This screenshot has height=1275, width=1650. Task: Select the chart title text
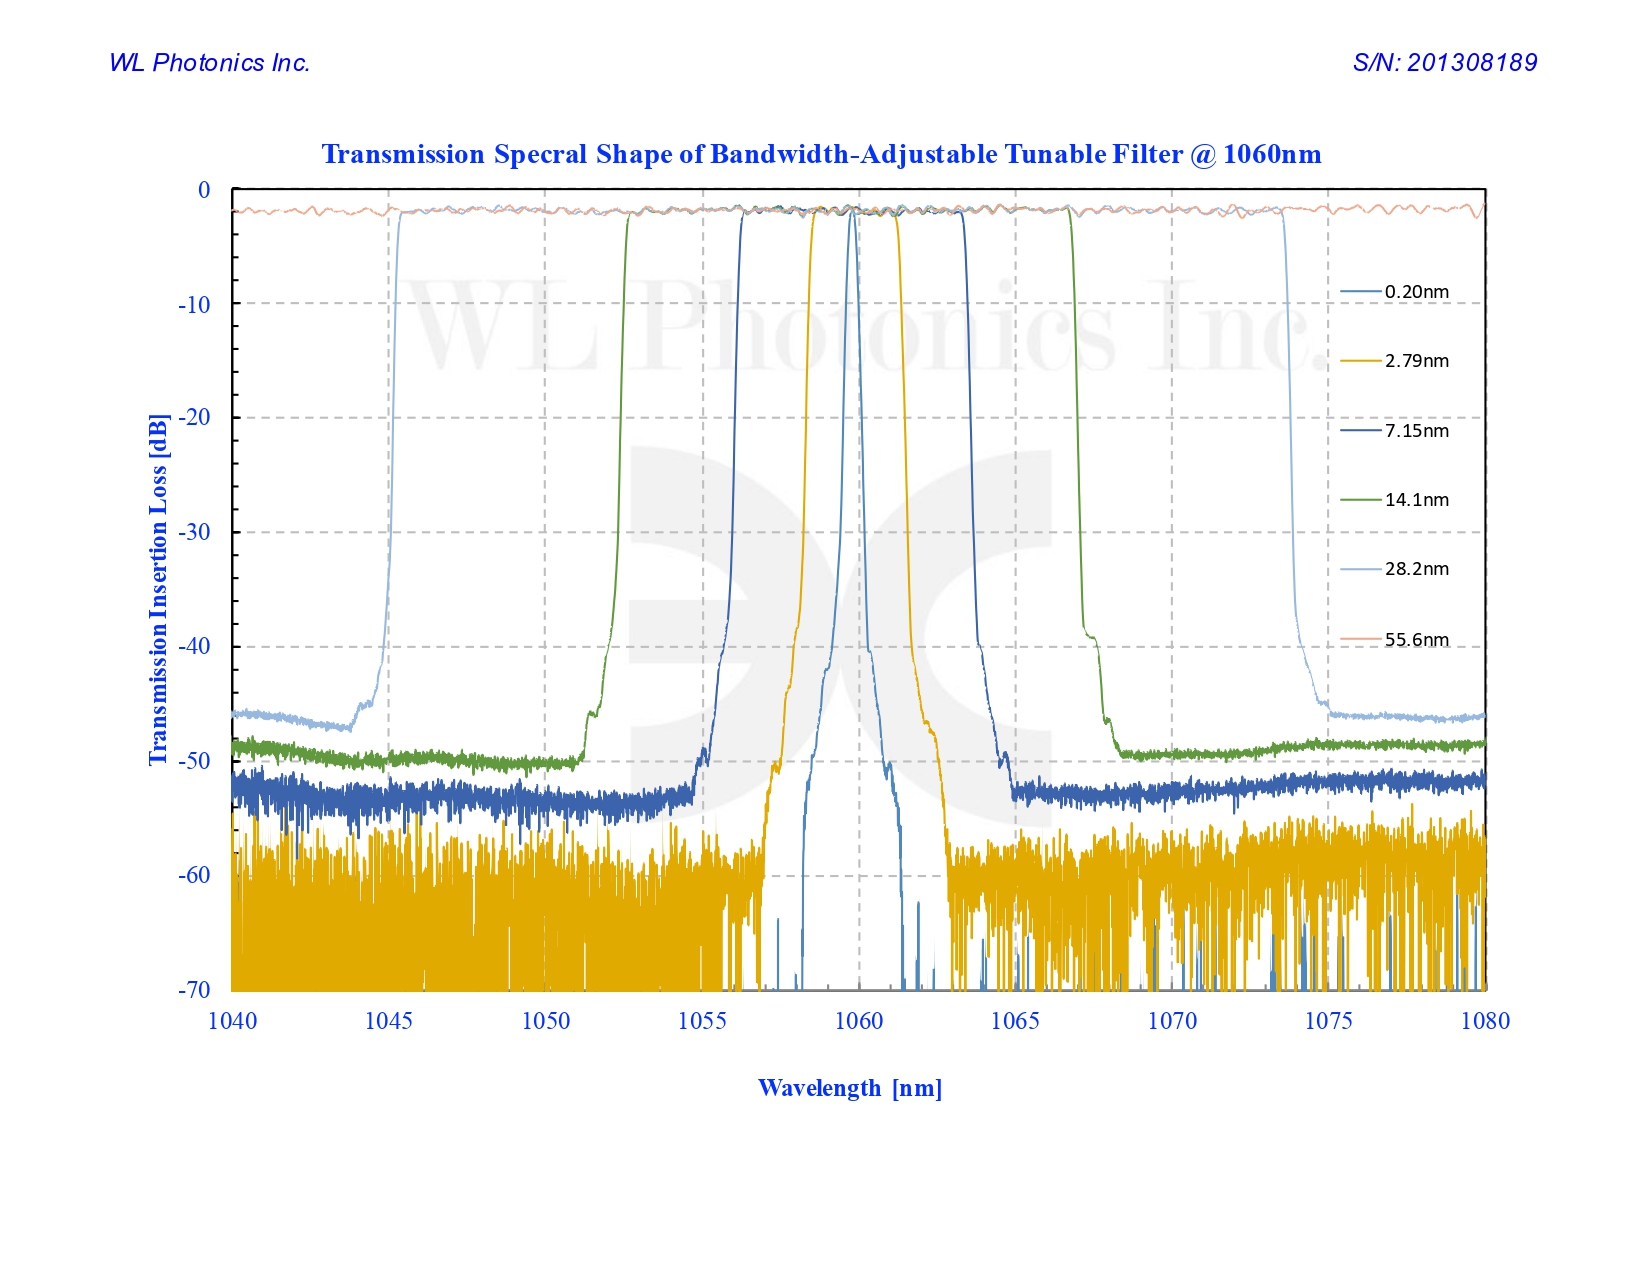coord(823,155)
